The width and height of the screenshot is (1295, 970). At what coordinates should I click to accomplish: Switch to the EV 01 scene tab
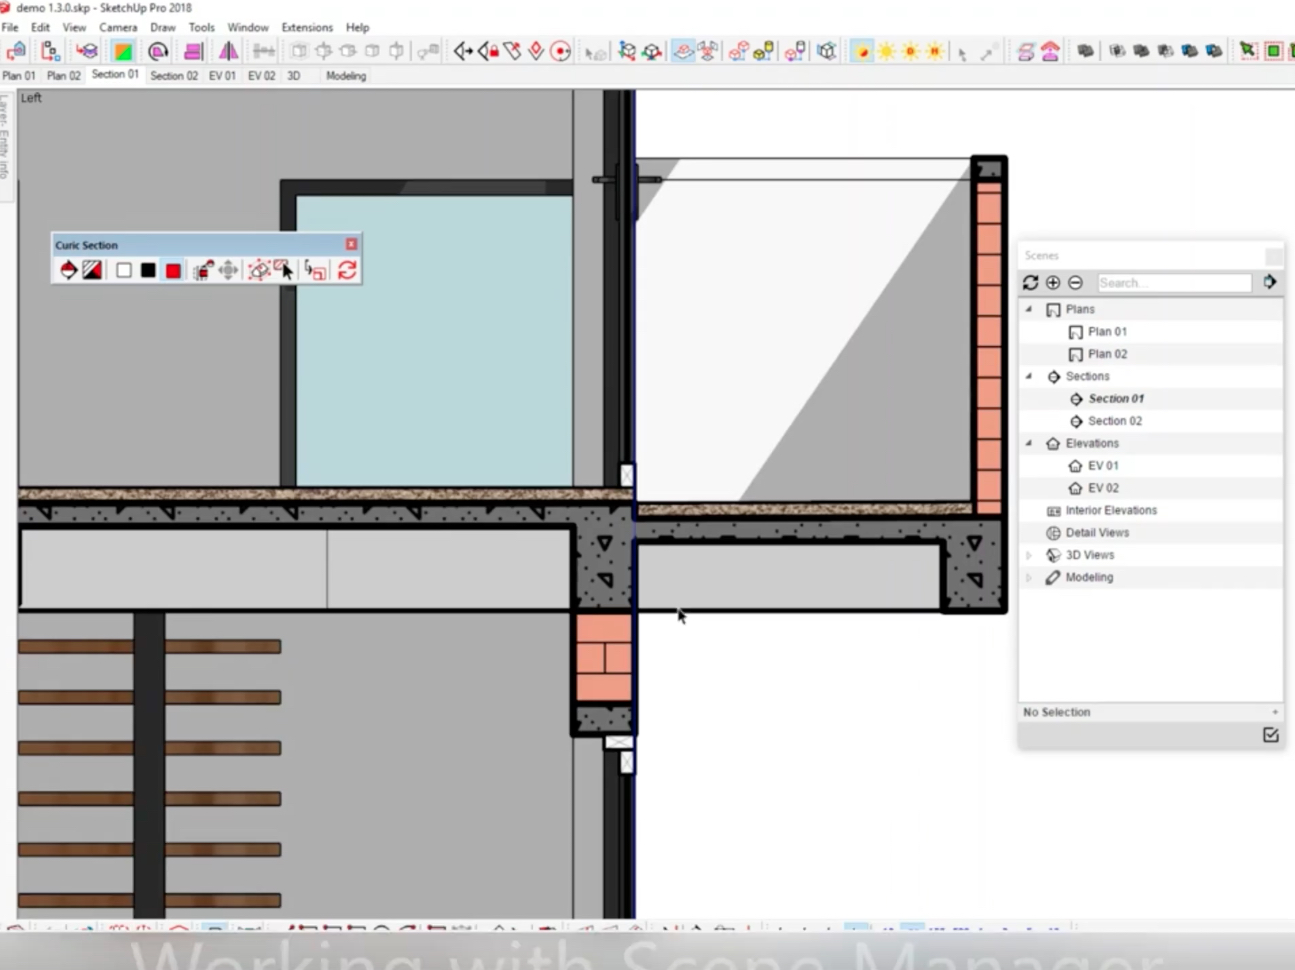222,76
